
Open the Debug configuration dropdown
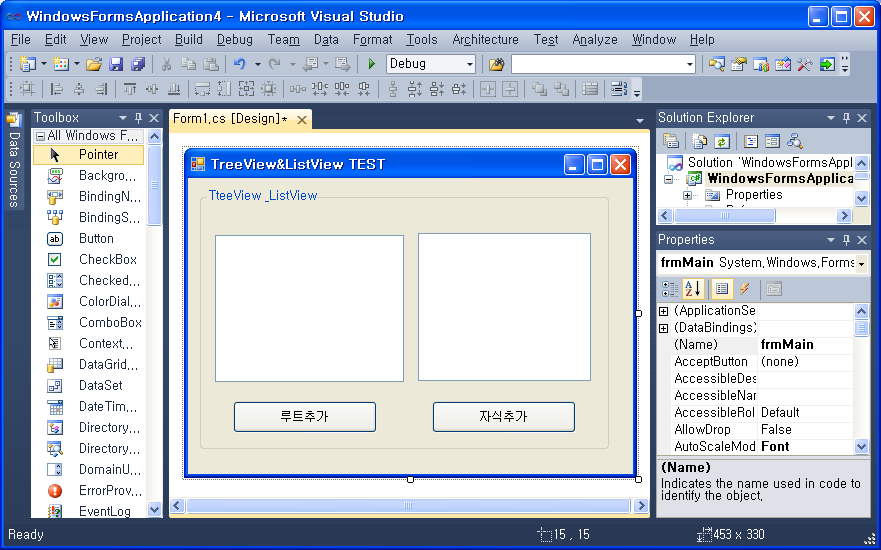(x=470, y=64)
